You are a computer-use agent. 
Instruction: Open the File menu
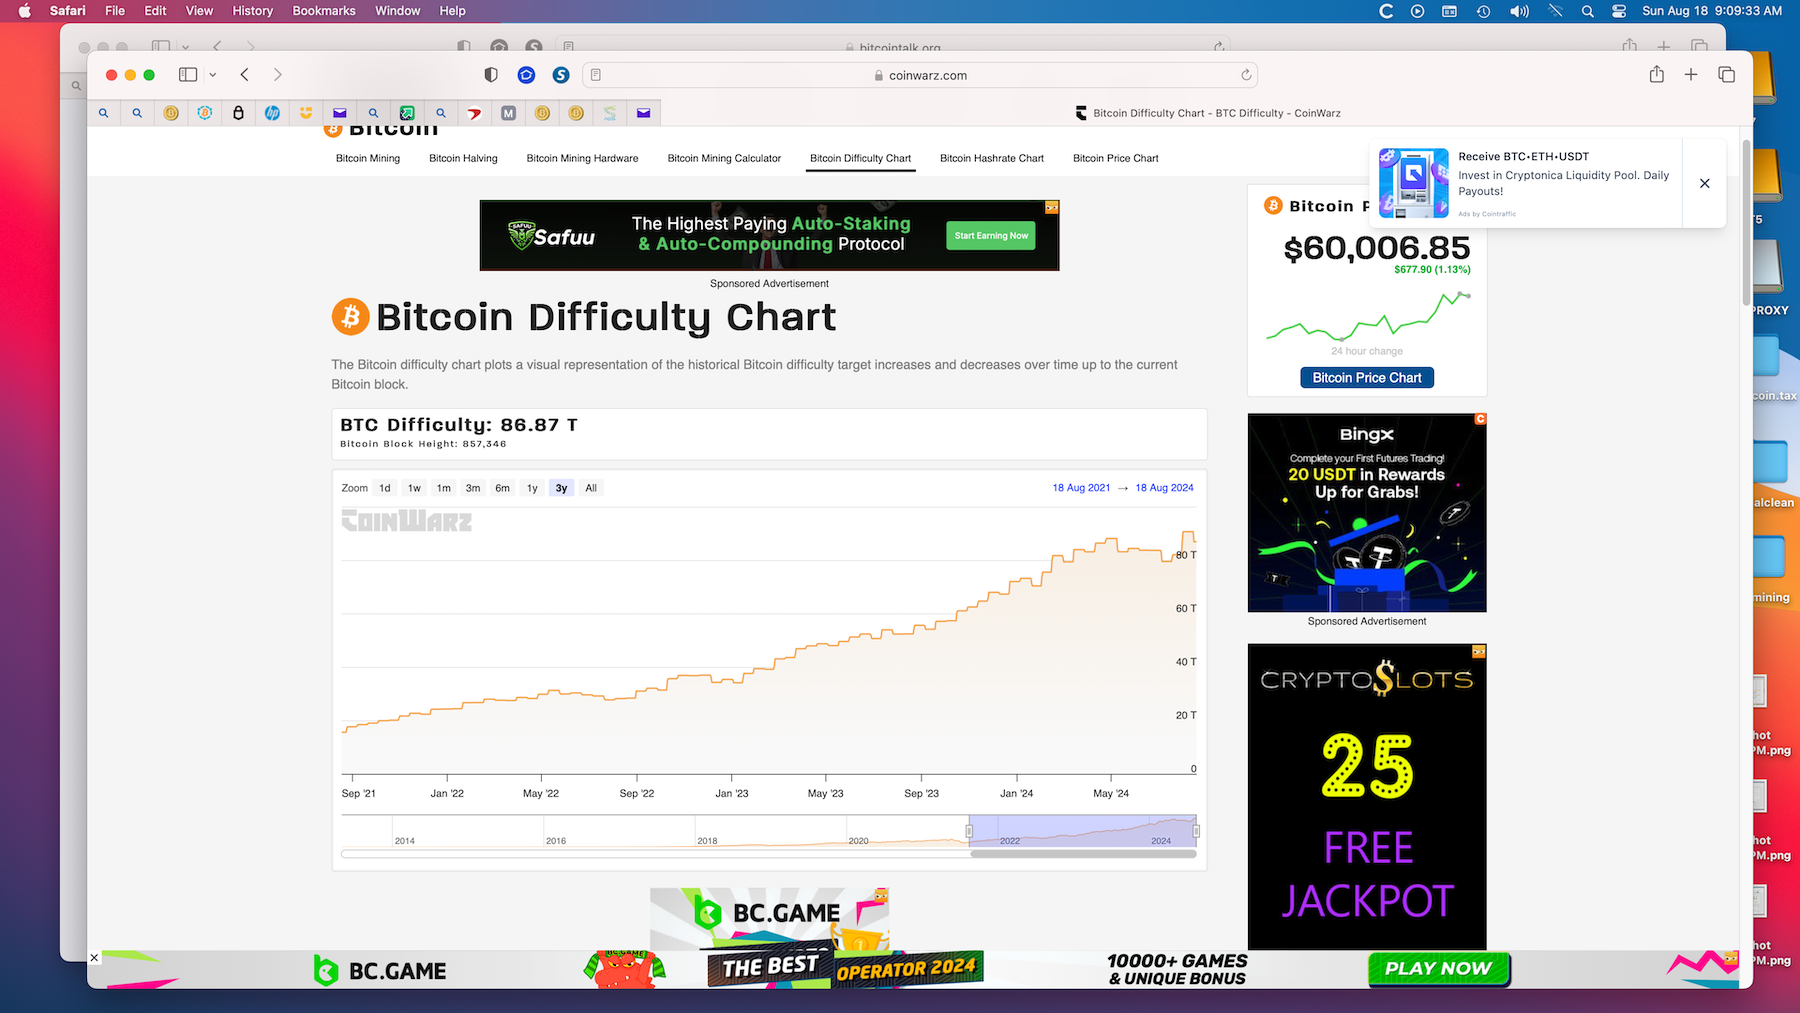(115, 11)
